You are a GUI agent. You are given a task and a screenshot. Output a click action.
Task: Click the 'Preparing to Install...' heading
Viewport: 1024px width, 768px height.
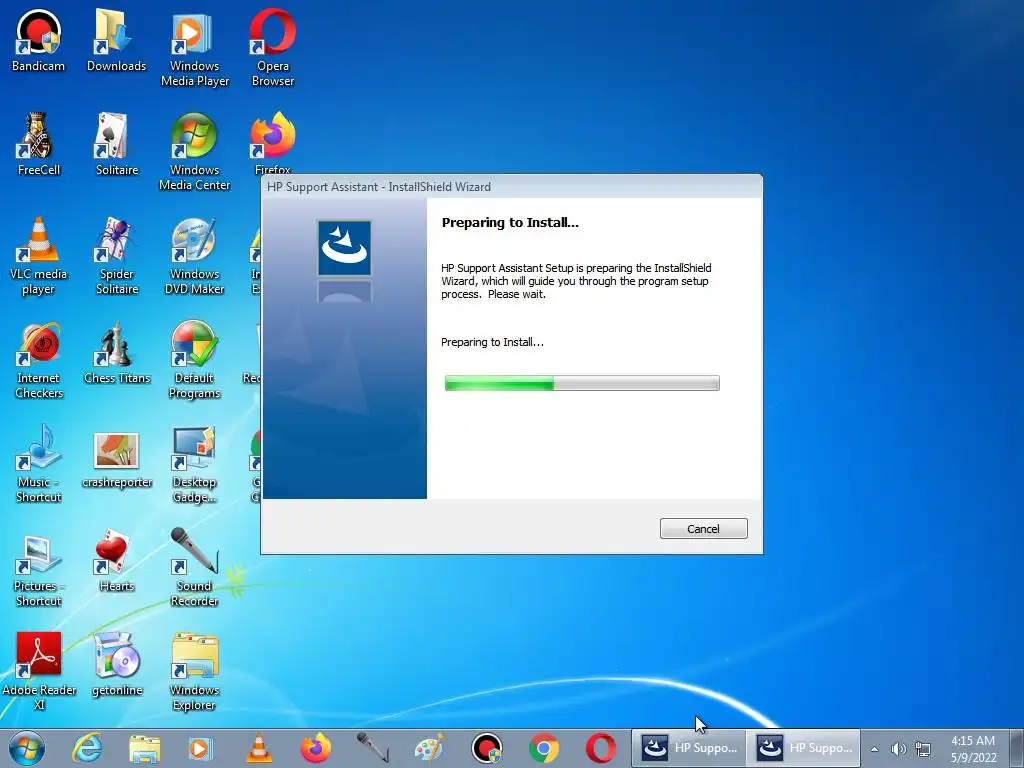click(510, 223)
